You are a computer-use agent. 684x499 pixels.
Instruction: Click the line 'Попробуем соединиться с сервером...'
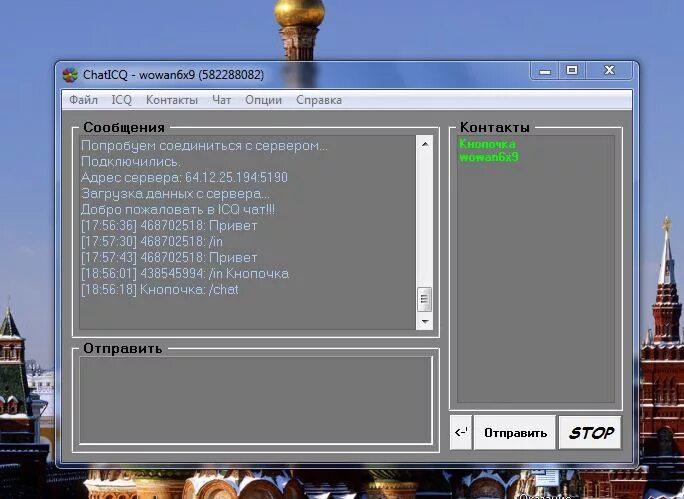[x=204, y=146]
